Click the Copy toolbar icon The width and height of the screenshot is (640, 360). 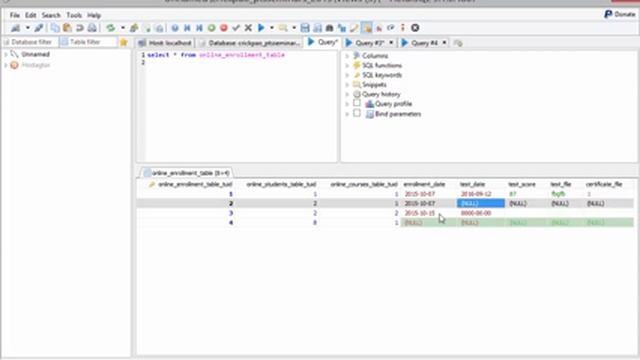pos(55,28)
